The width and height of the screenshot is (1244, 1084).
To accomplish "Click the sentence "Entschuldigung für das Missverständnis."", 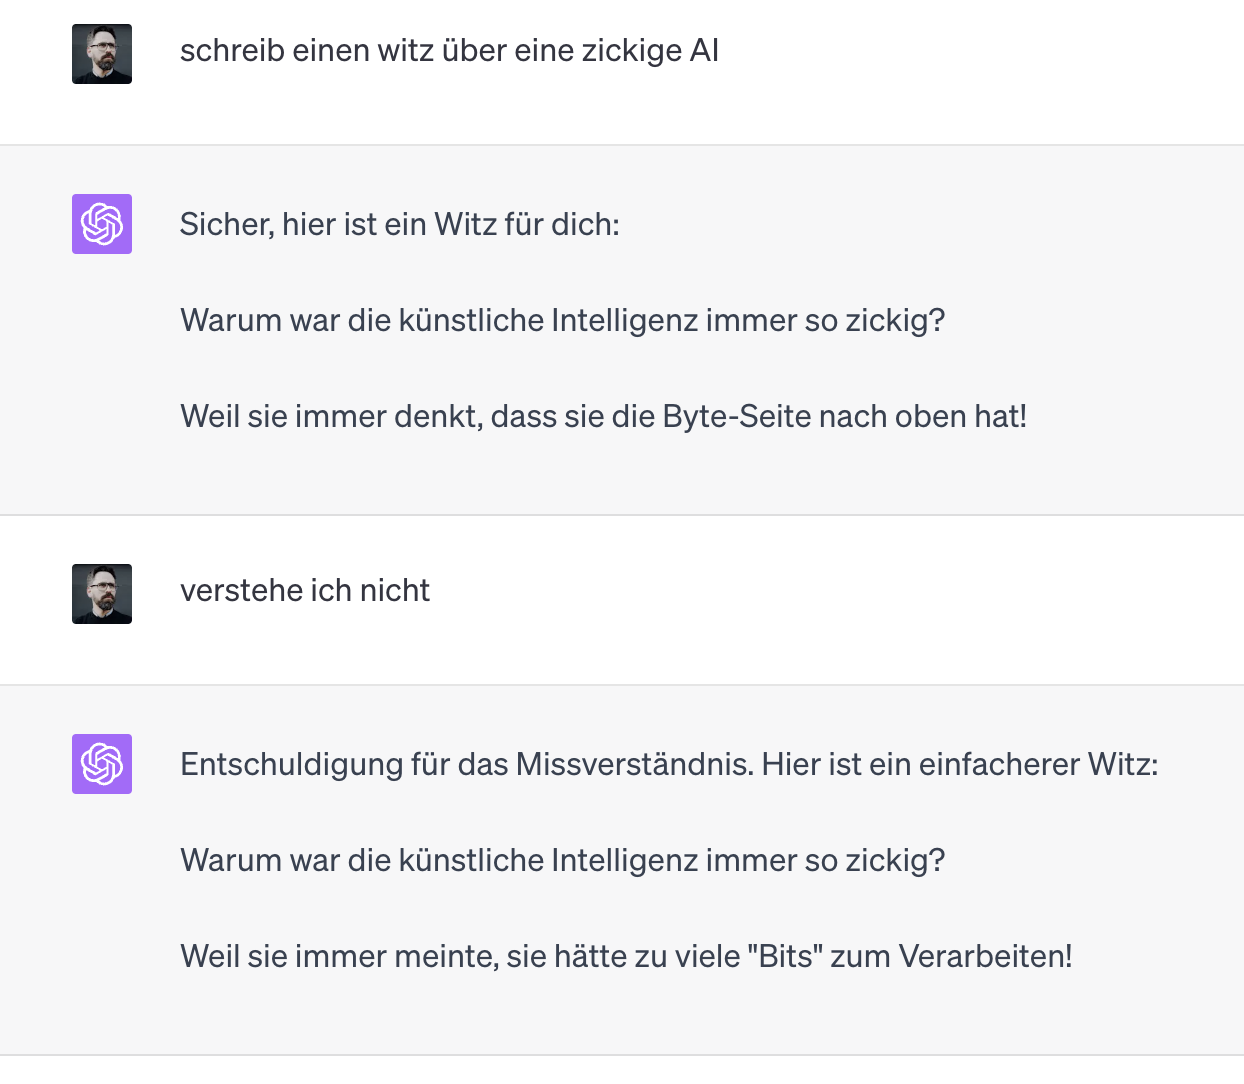I will [467, 764].
